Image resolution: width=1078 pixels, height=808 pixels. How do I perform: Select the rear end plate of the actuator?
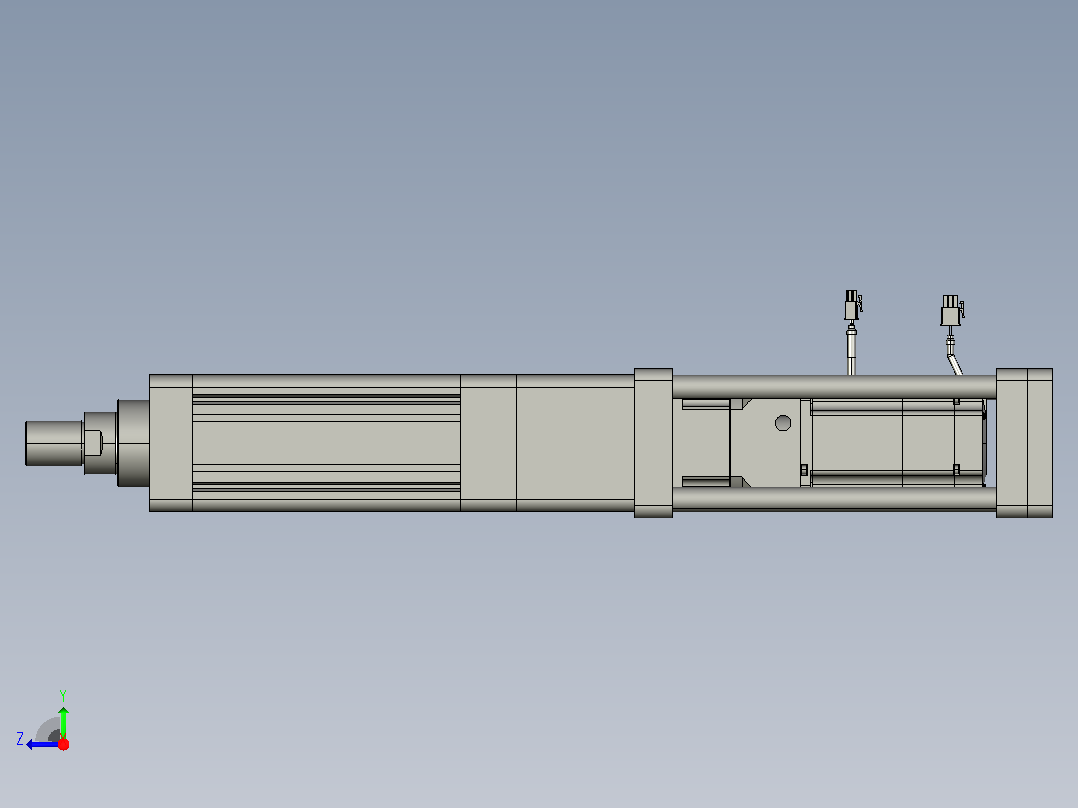coord(1024,443)
